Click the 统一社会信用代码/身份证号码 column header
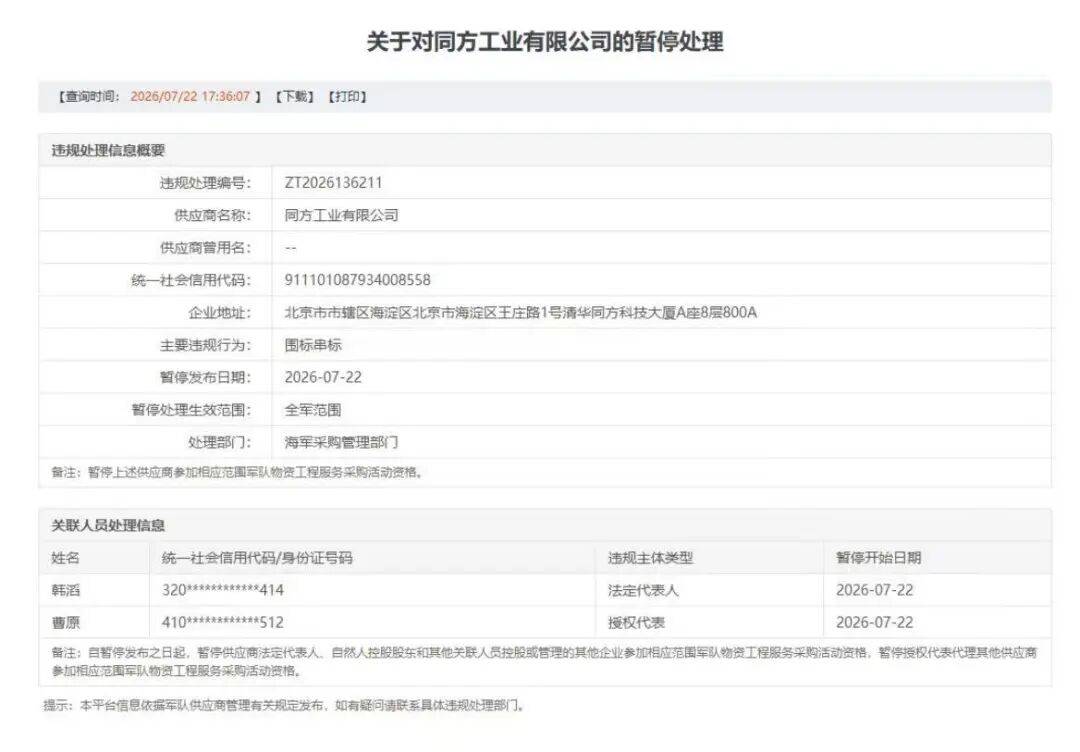 (x=257, y=558)
